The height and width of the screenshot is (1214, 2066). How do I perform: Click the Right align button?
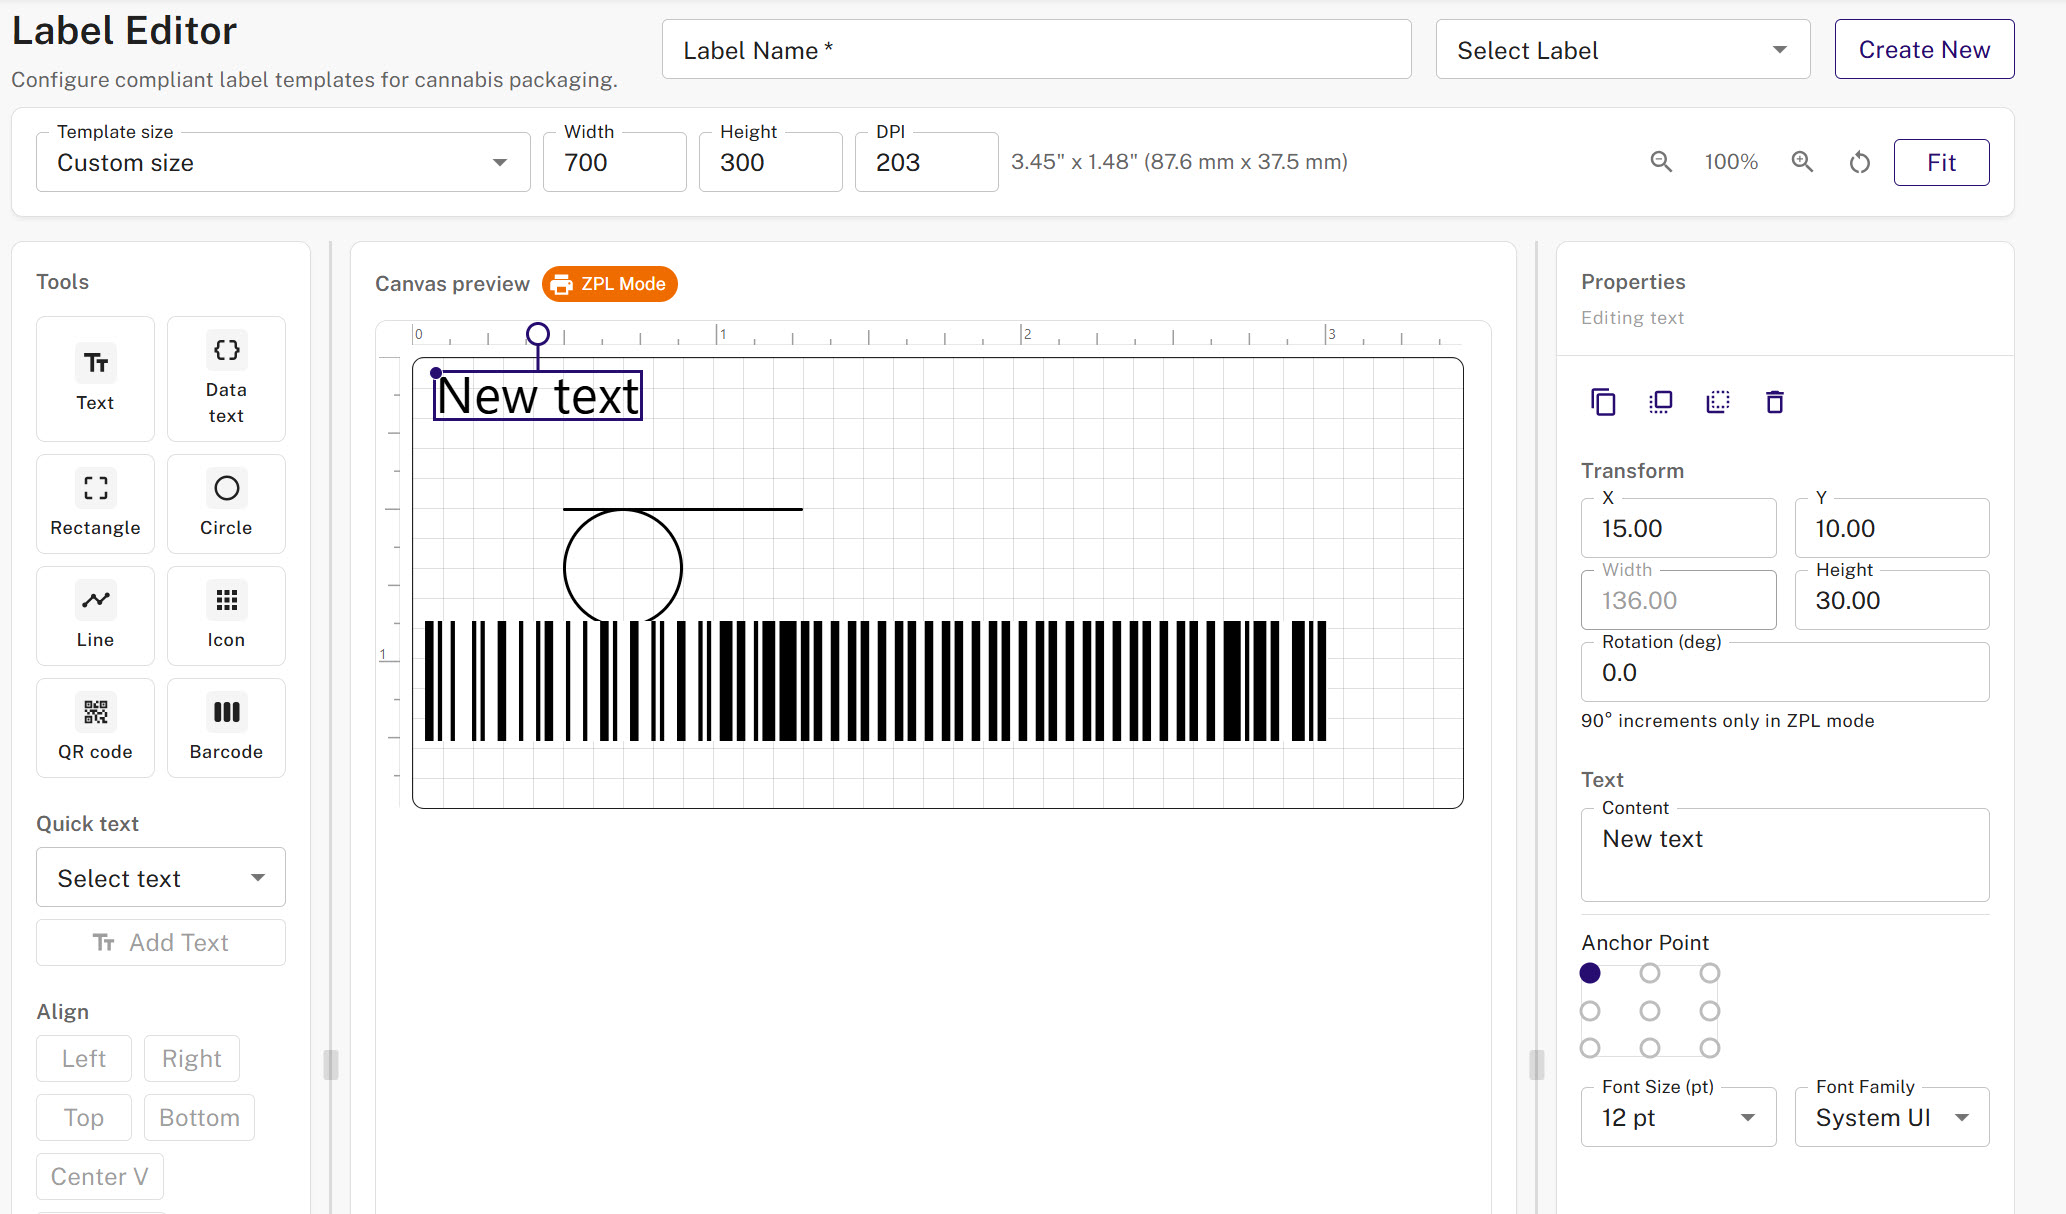click(x=192, y=1059)
